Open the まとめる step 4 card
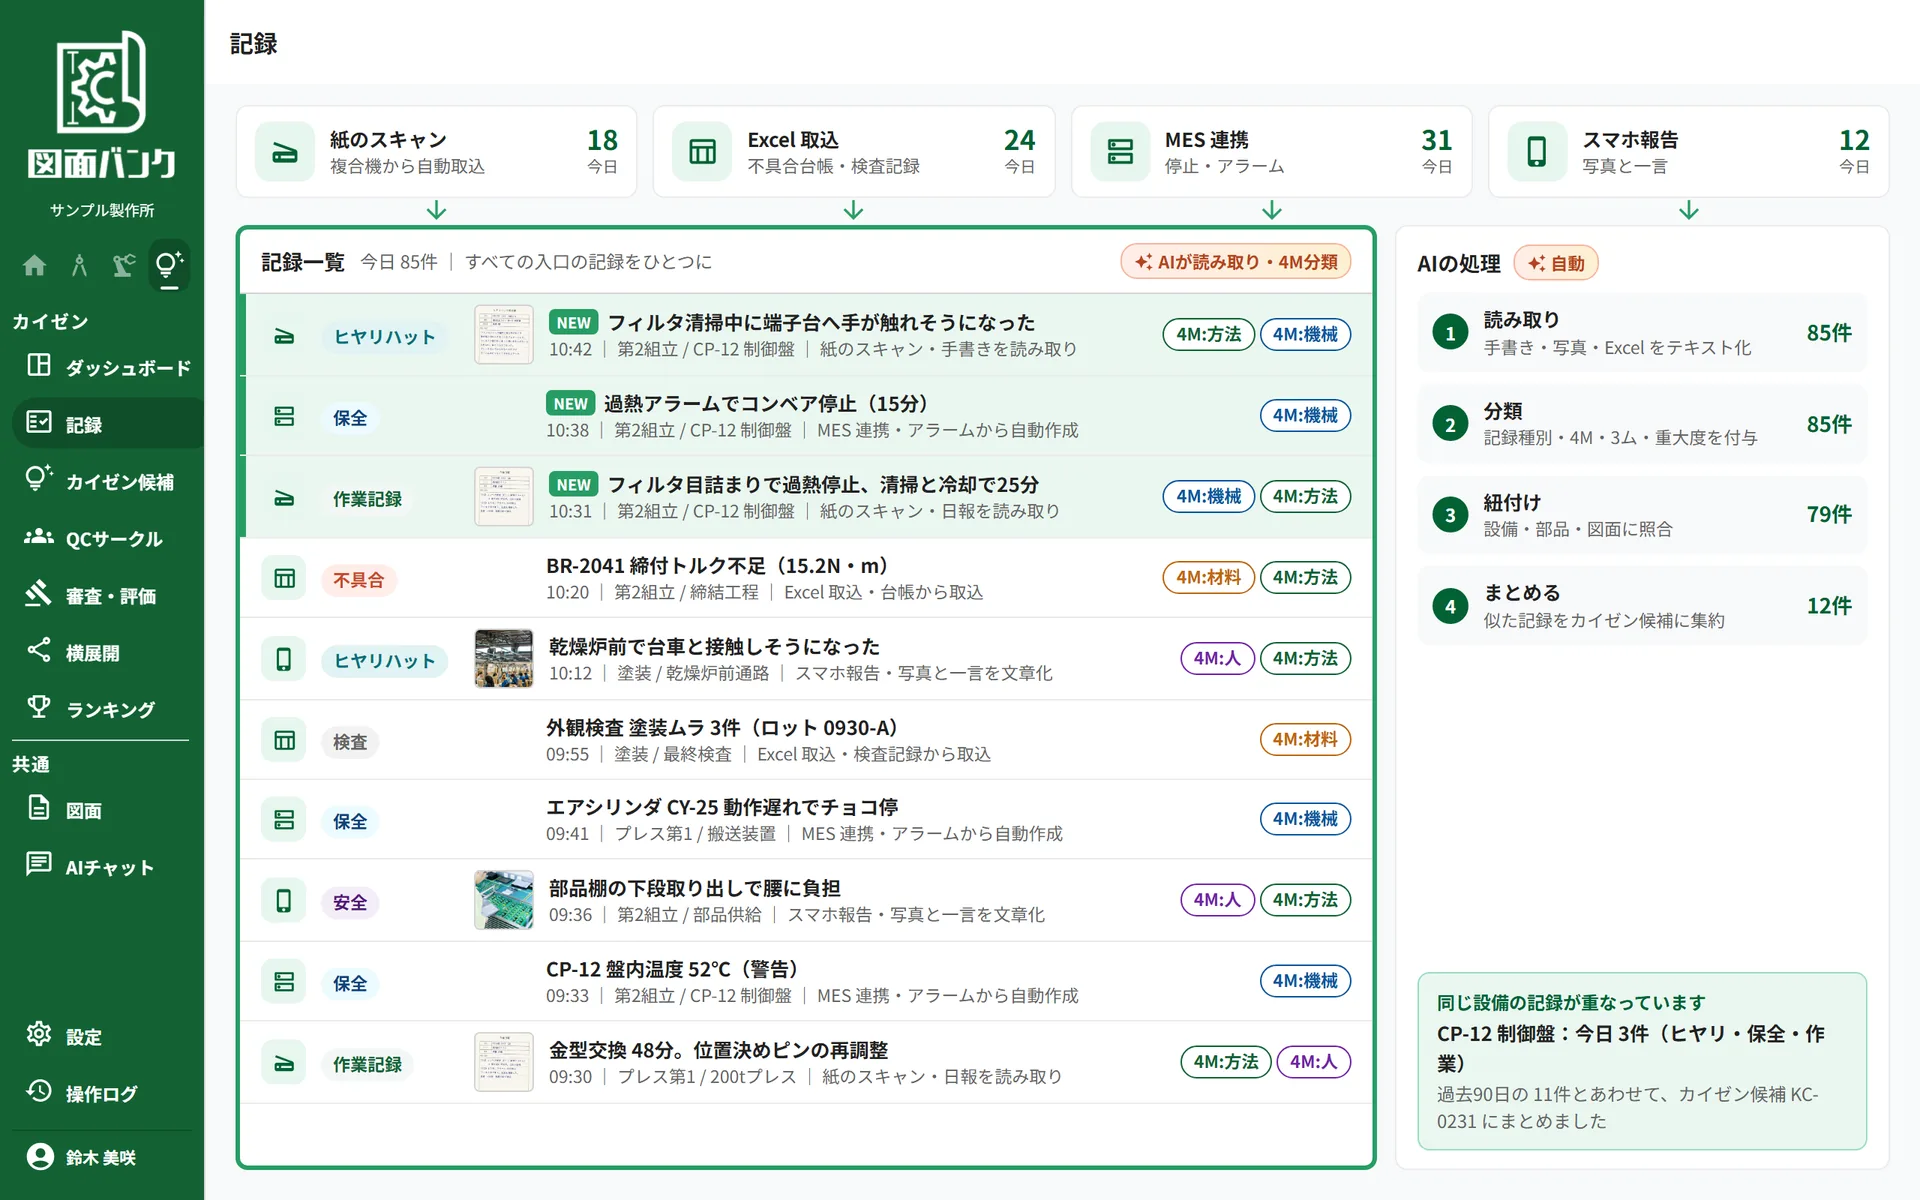Screen dimensions: 1920x1200 click(1642, 606)
